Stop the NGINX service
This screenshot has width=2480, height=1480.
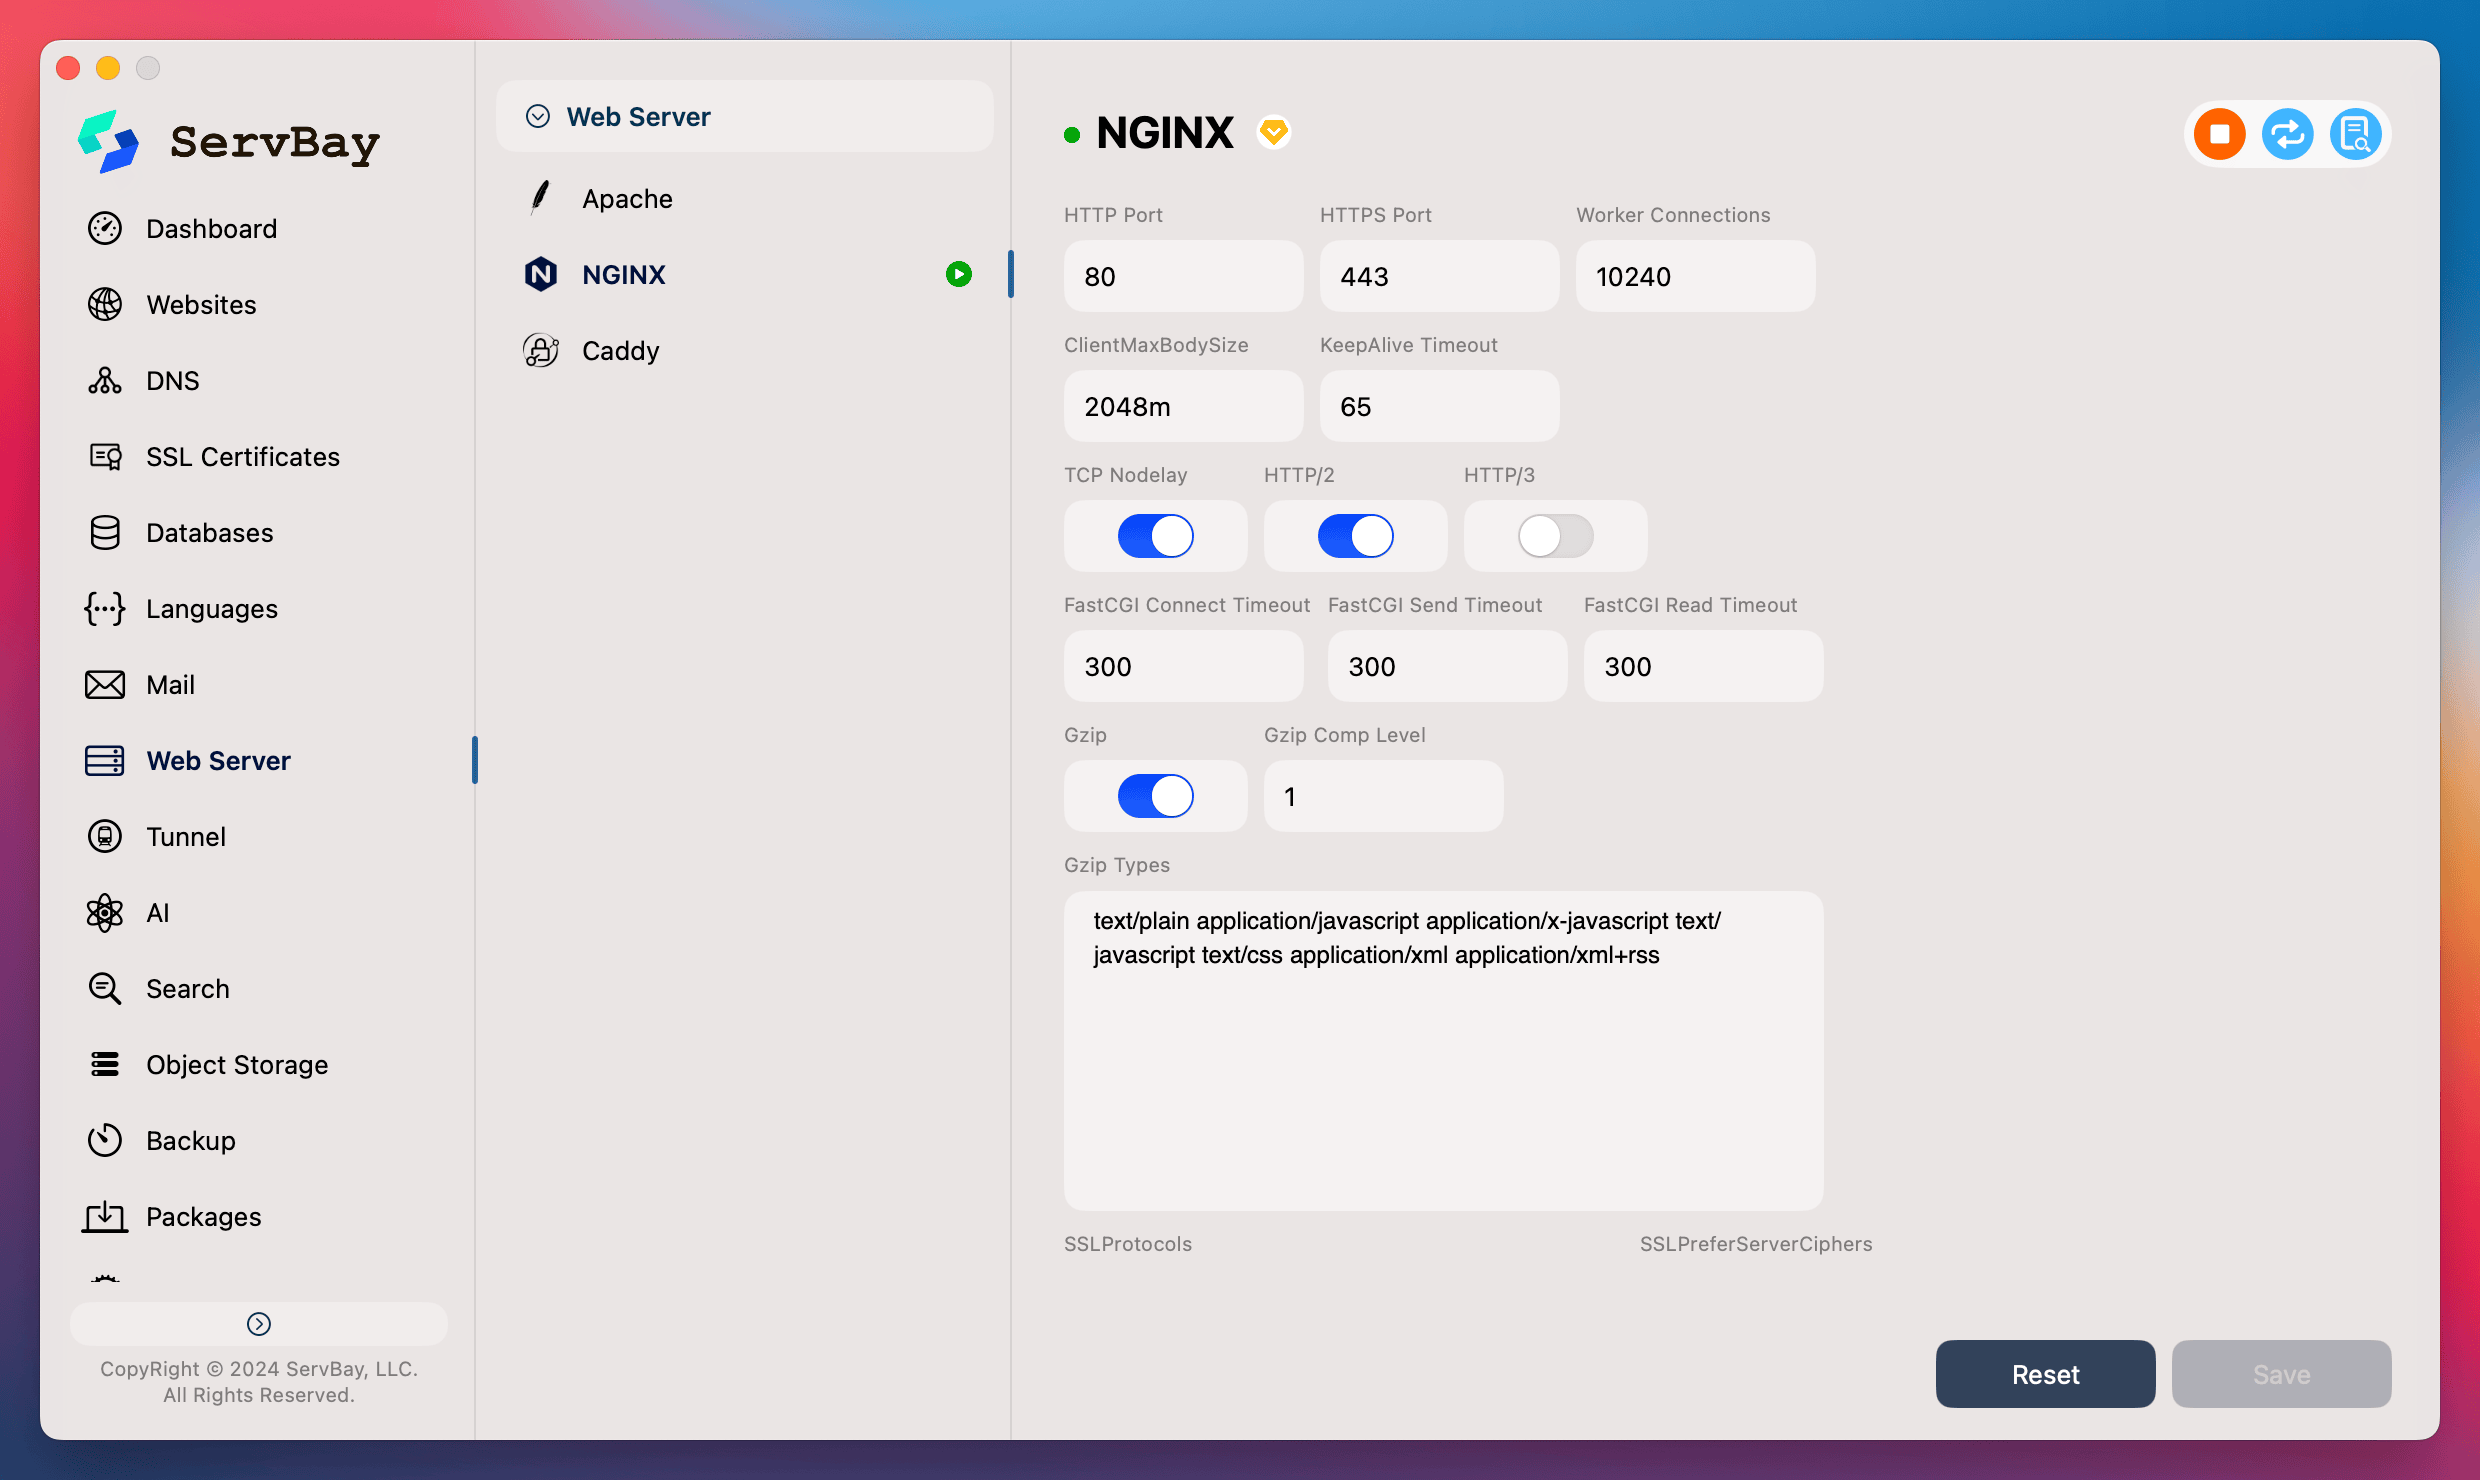point(2220,134)
